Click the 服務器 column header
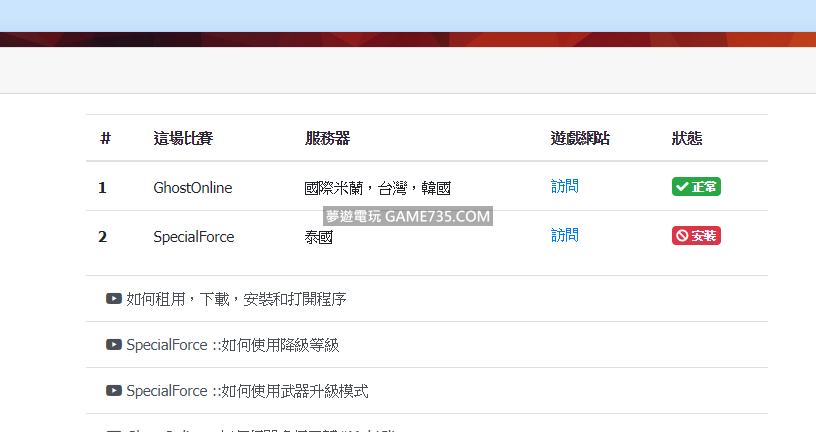The width and height of the screenshot is (816, 432). [x=327, y=138]
